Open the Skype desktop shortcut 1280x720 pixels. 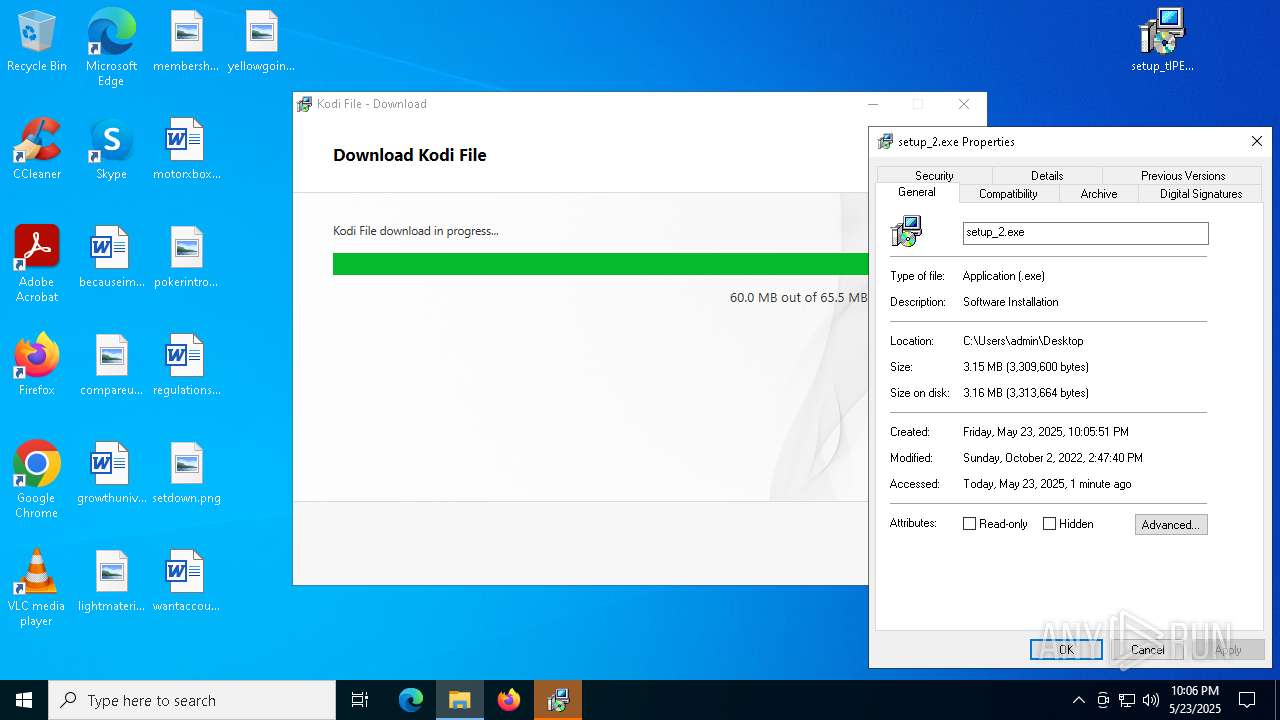click(x=111, y=150)
